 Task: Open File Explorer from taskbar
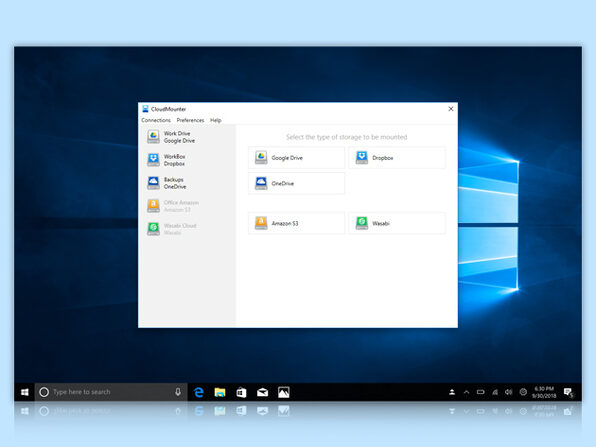click(x=220, y=392)
